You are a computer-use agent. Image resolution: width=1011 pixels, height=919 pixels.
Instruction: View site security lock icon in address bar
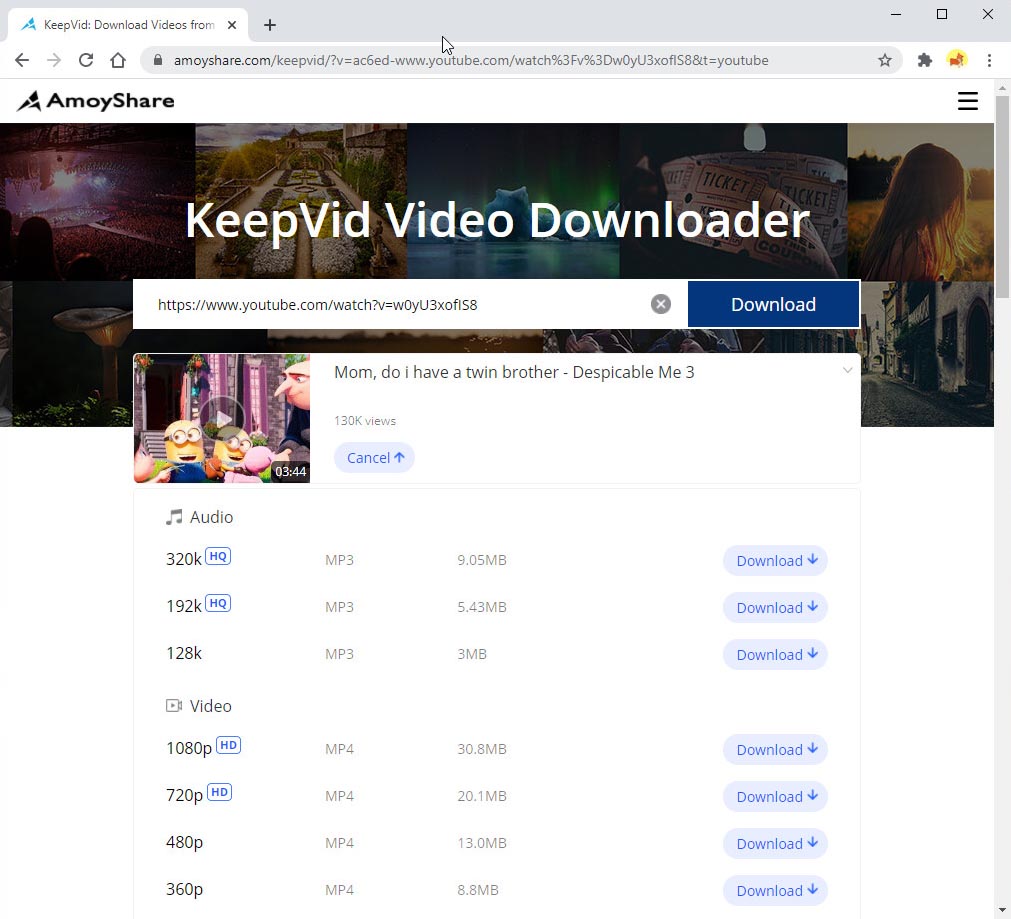(x=157, y=60)
